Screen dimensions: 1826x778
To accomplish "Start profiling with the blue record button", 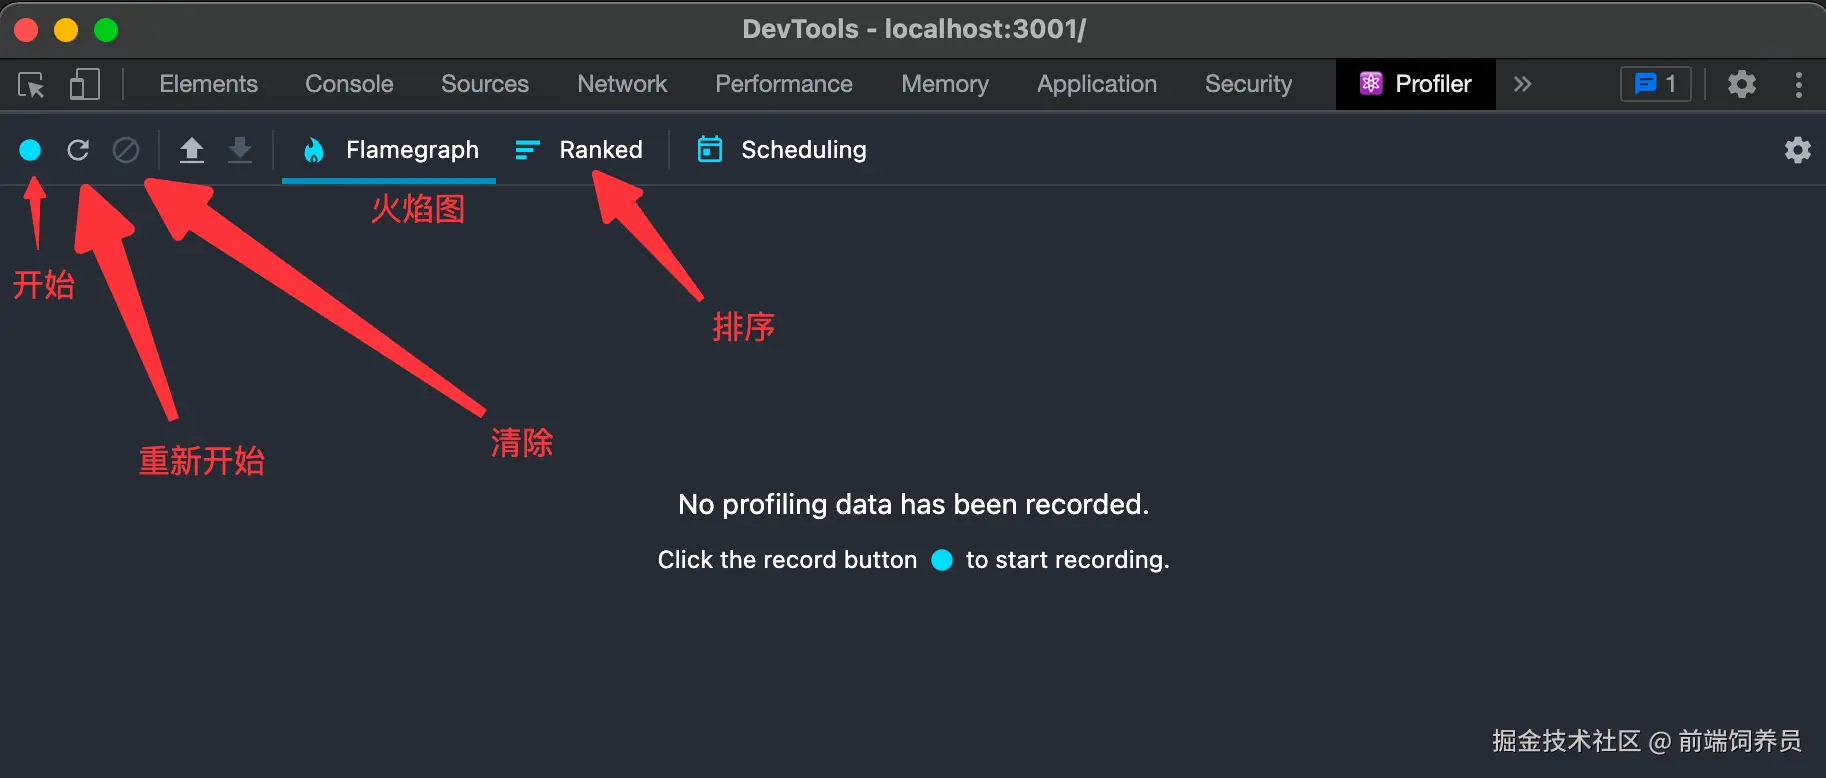I will (x=30, y=150).
